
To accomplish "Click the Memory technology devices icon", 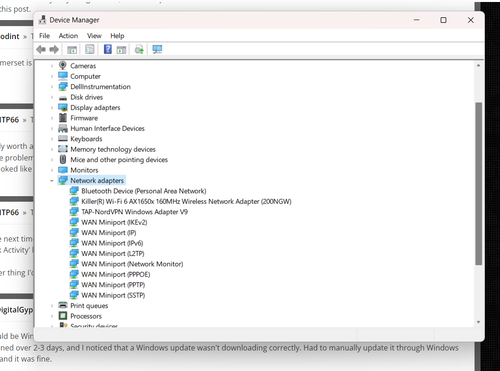I will 63,149.
